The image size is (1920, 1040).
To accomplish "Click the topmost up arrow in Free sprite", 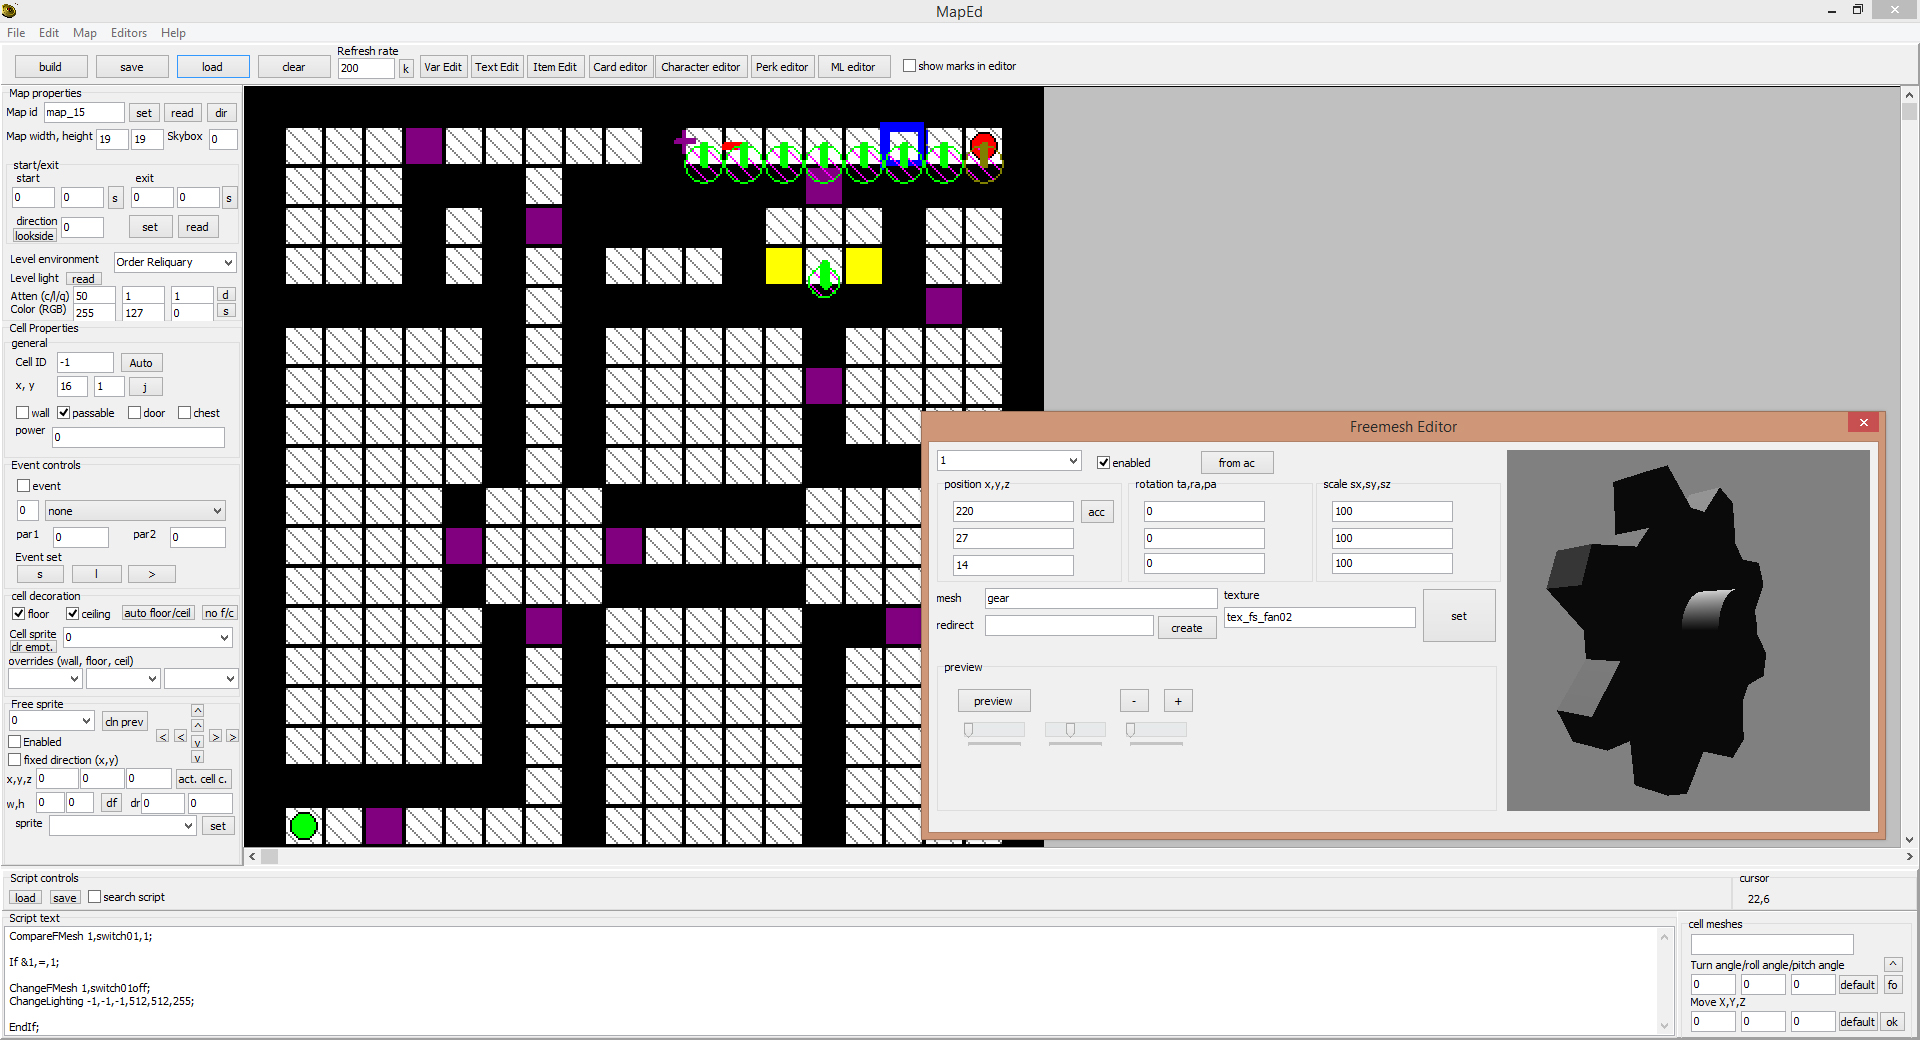I will pyautogui.click(x=197, y=710).
